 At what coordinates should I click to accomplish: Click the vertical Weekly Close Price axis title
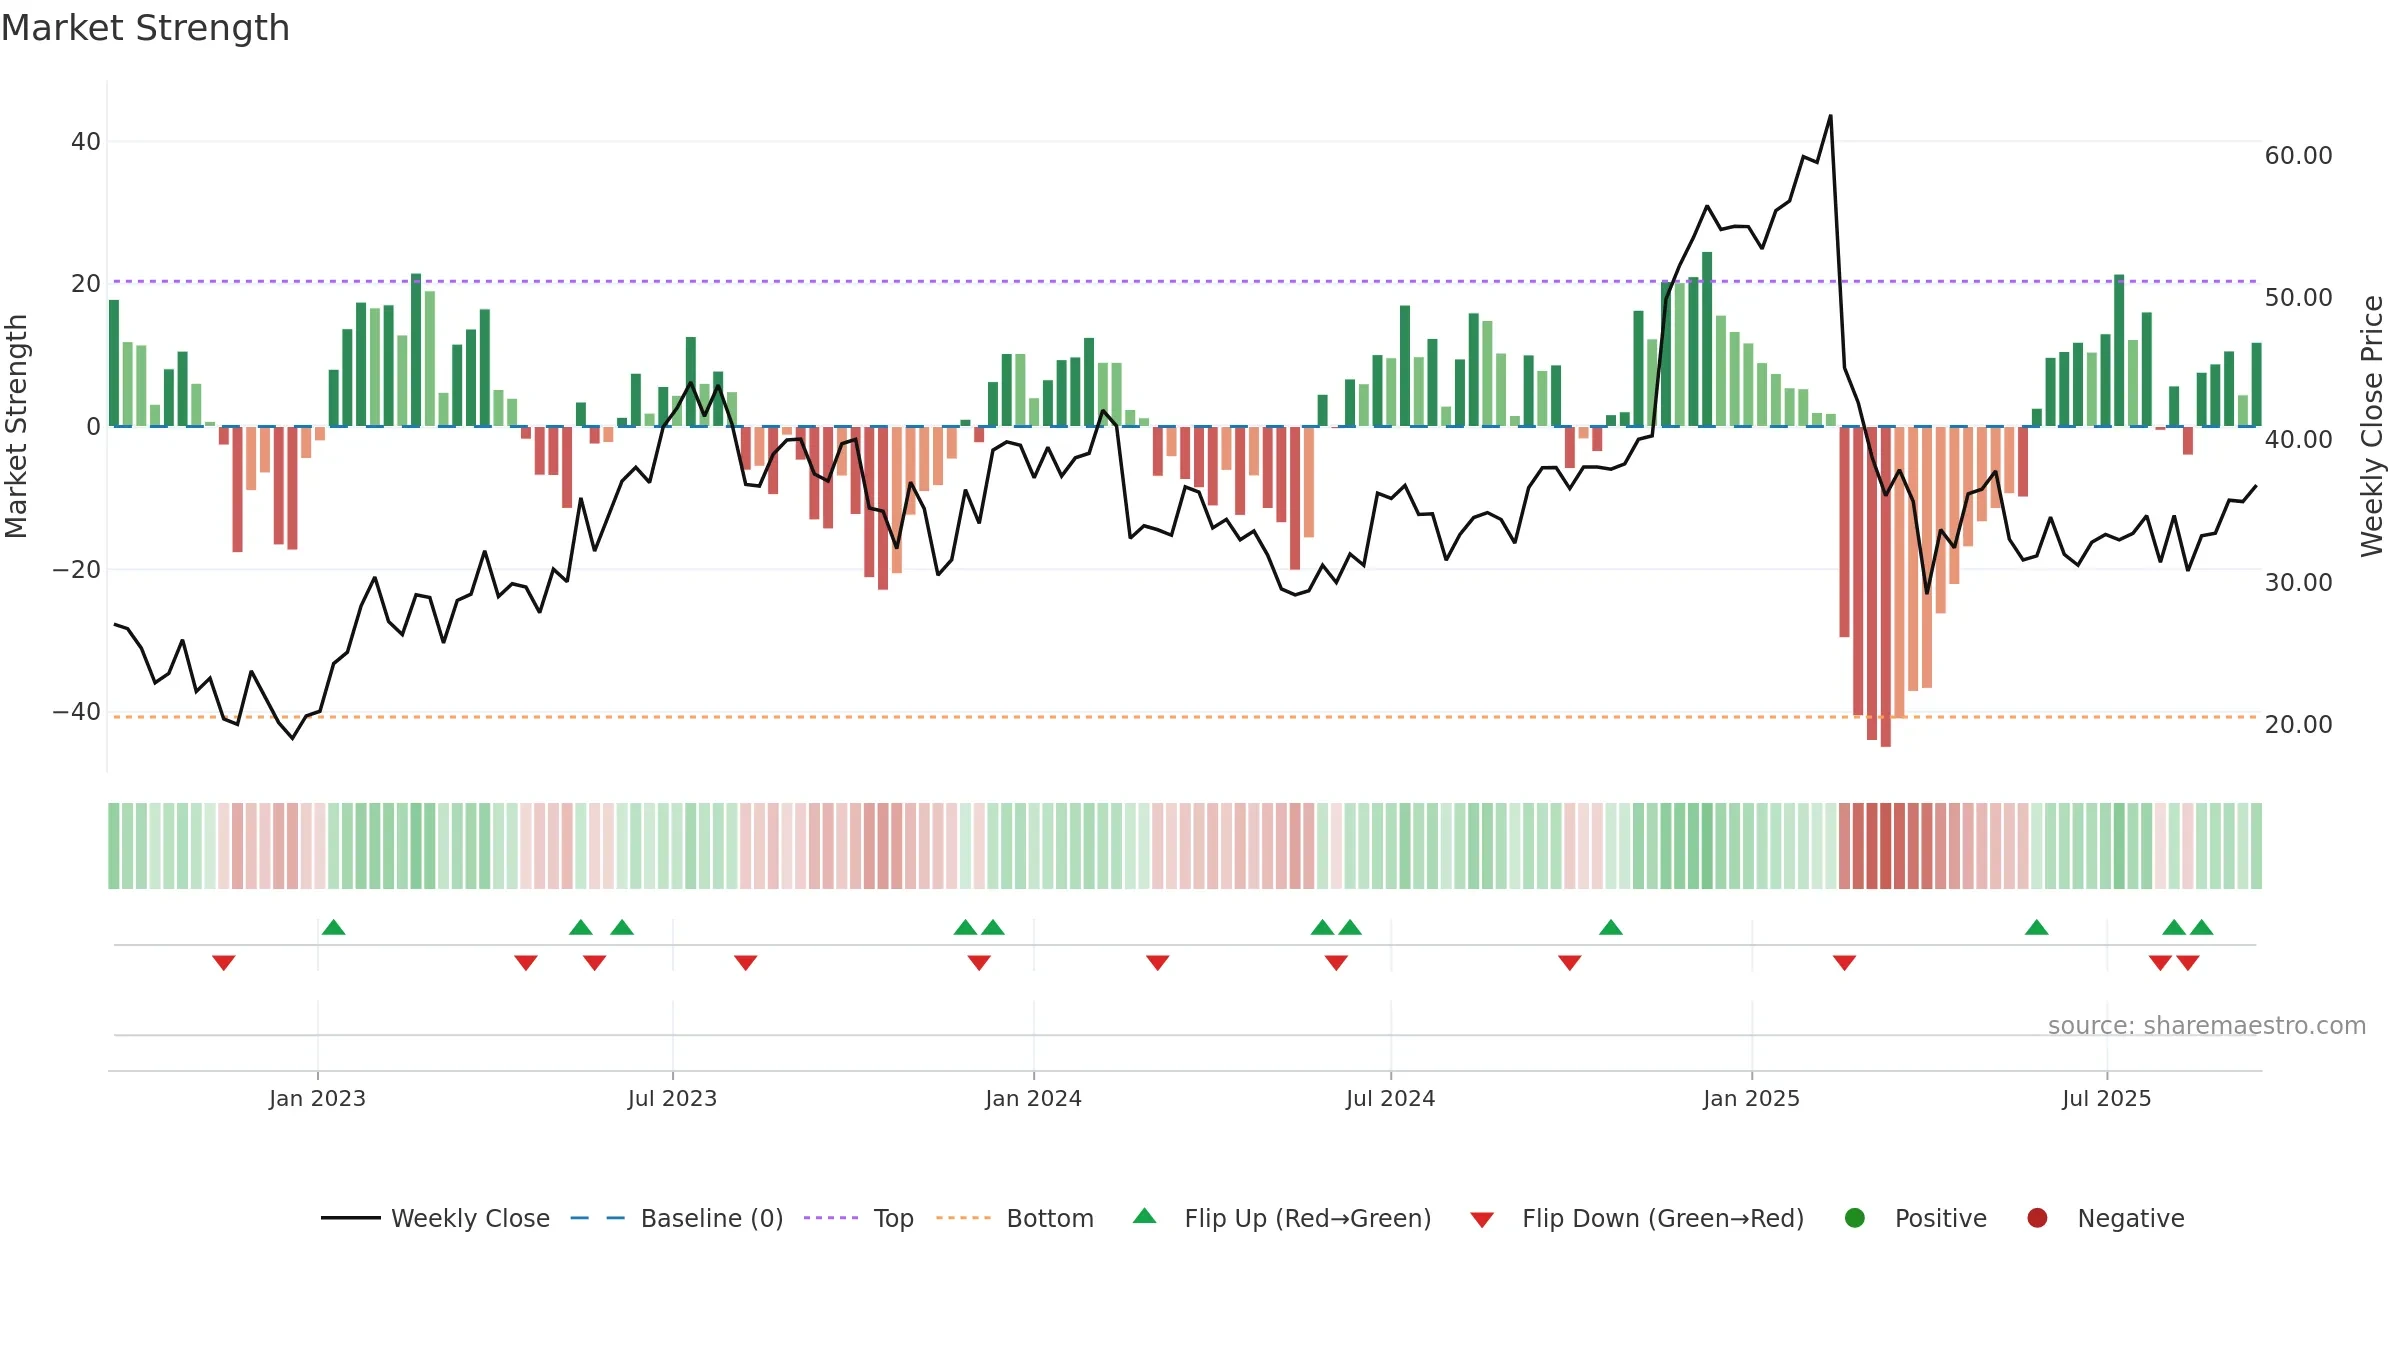2372,426
